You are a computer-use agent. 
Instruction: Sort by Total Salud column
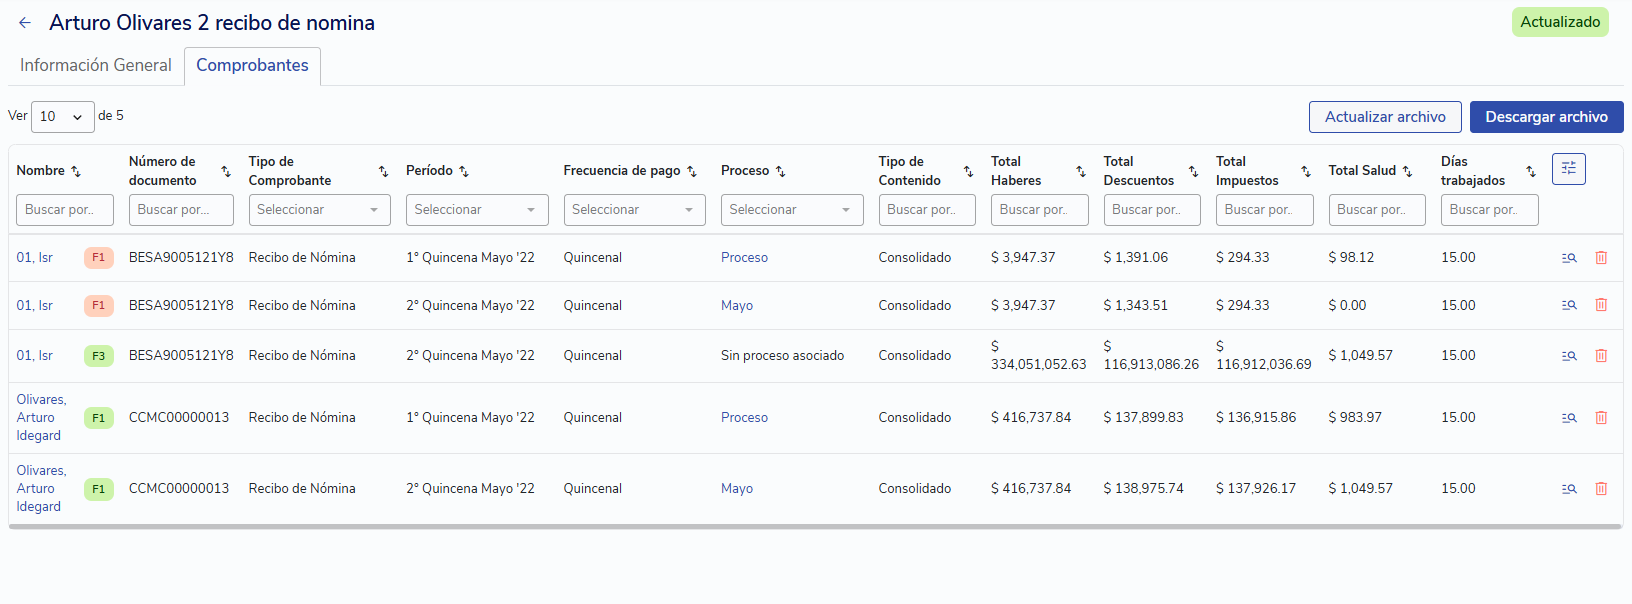tap(1407, 171)
